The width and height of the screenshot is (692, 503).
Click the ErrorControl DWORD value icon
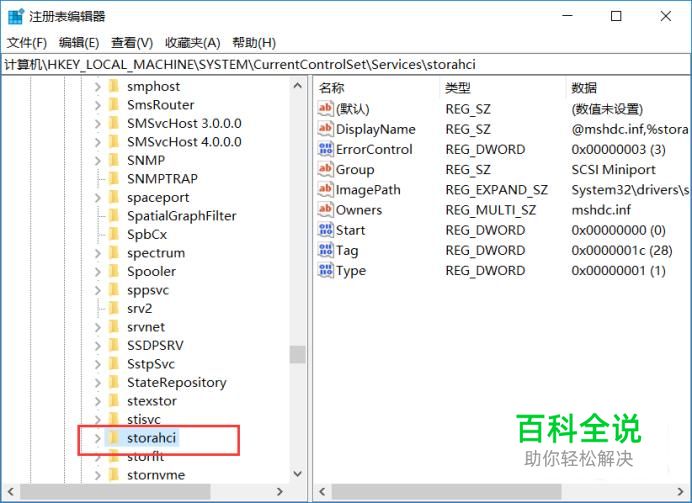coord(326,149)
